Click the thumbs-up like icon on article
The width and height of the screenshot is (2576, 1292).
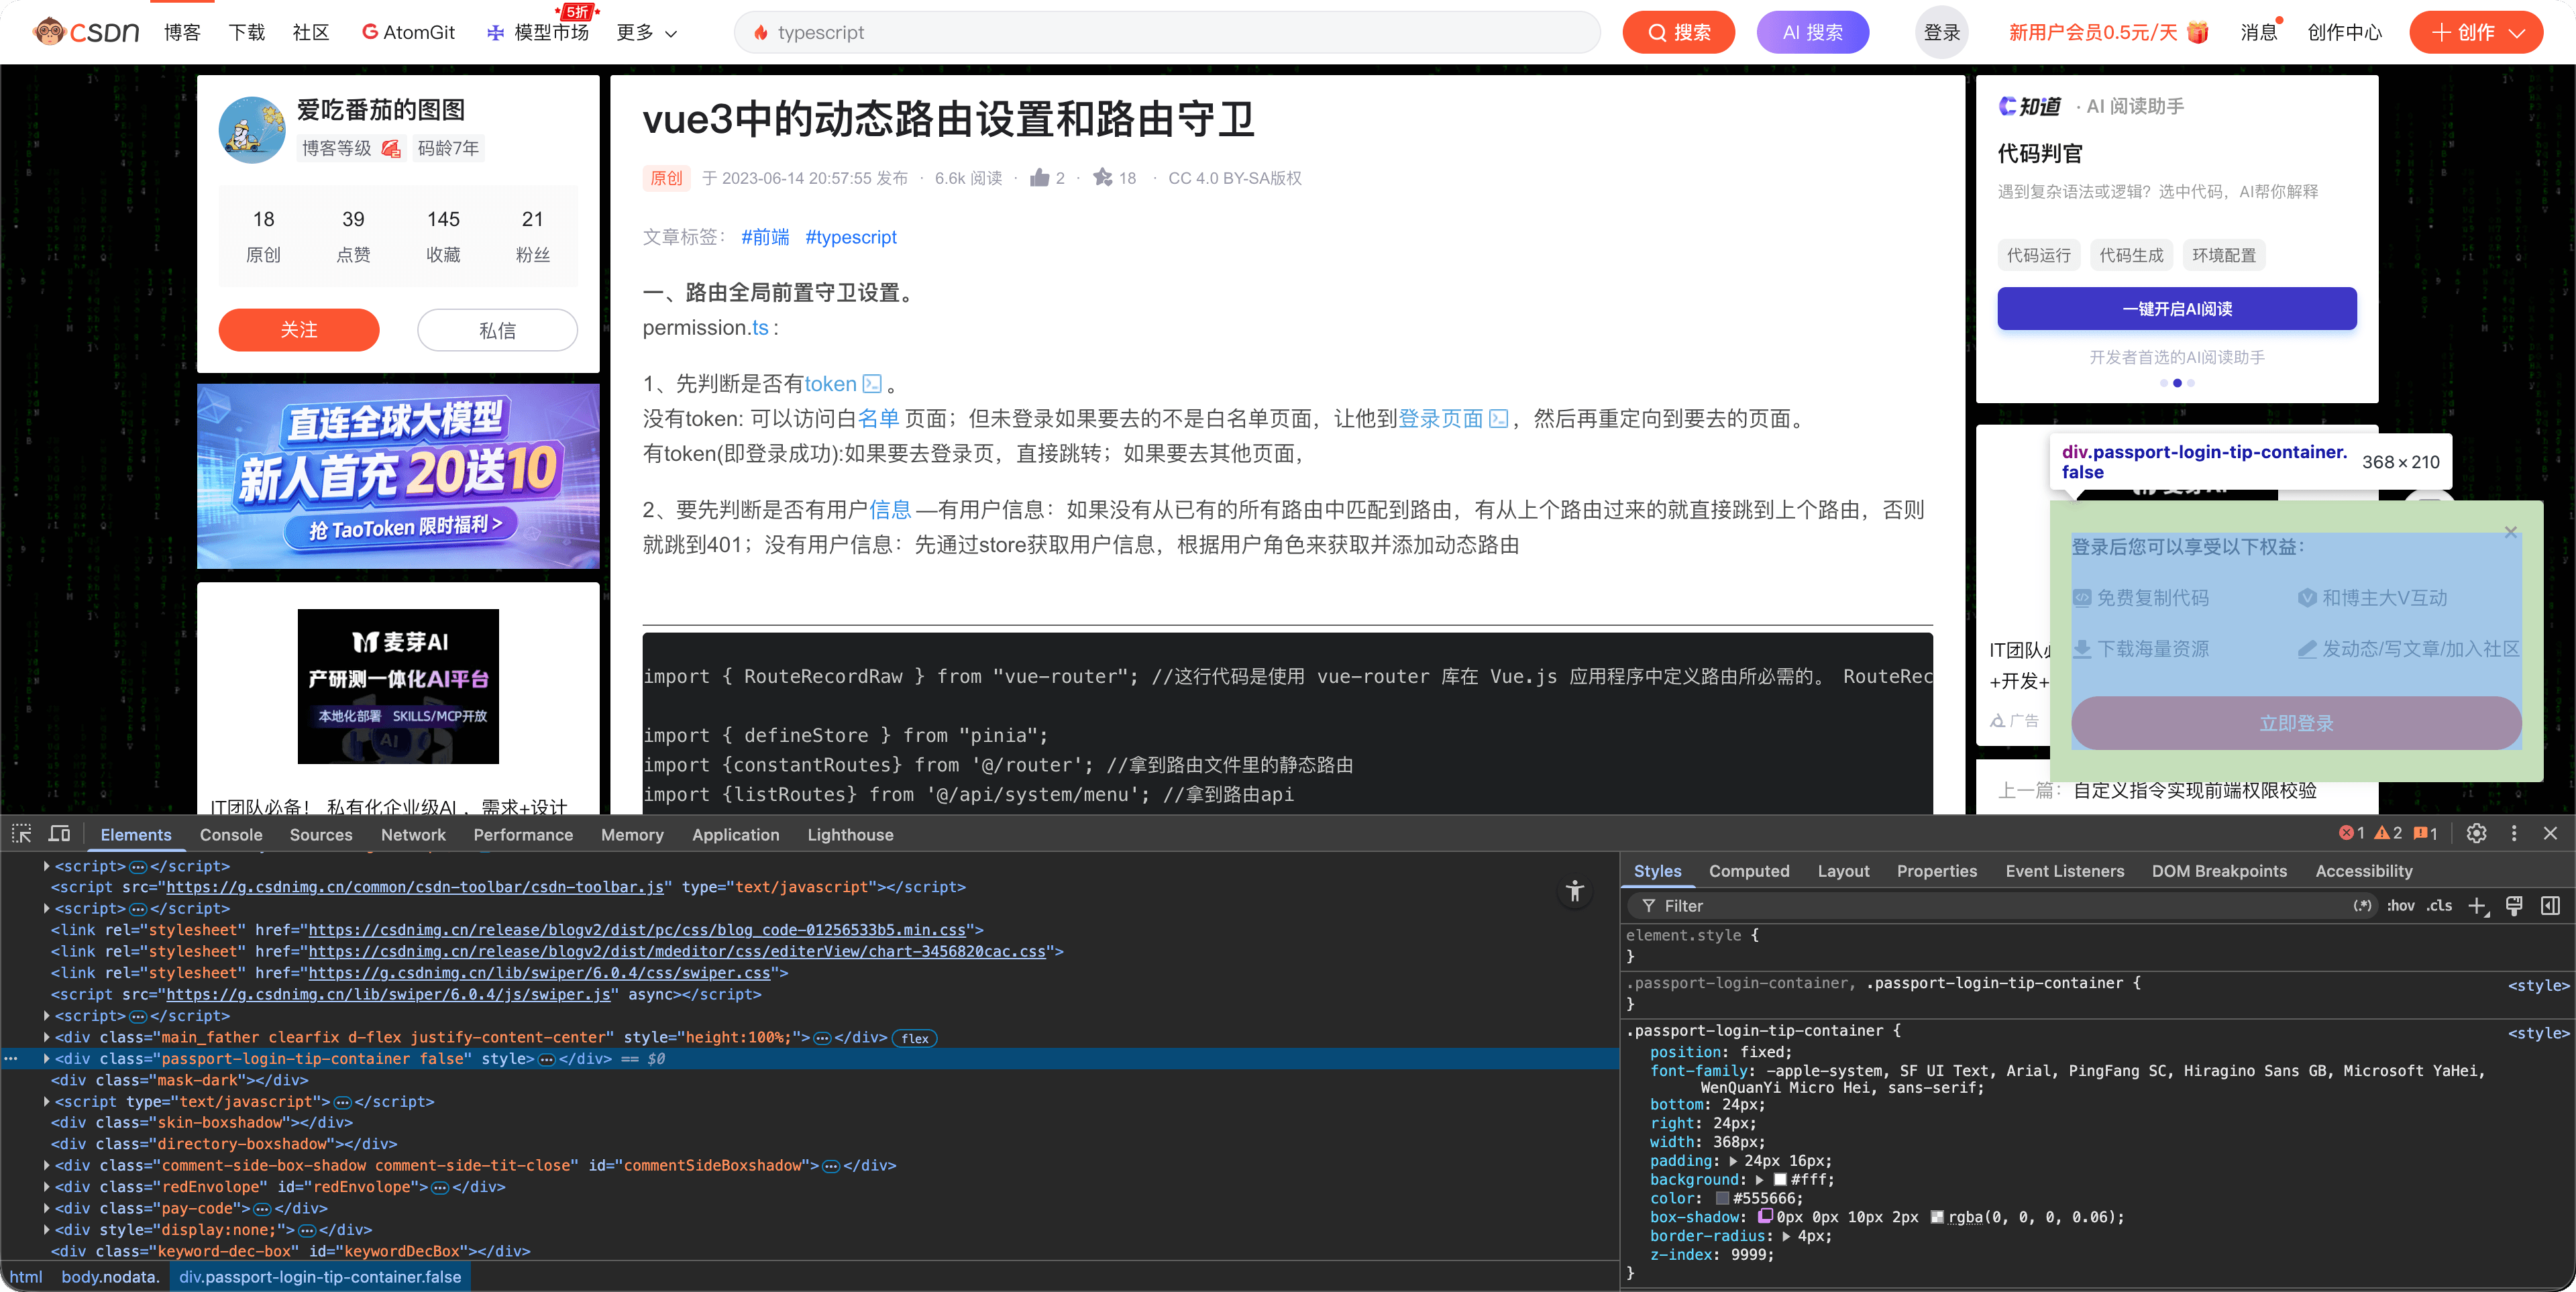tap(1040, 178)
